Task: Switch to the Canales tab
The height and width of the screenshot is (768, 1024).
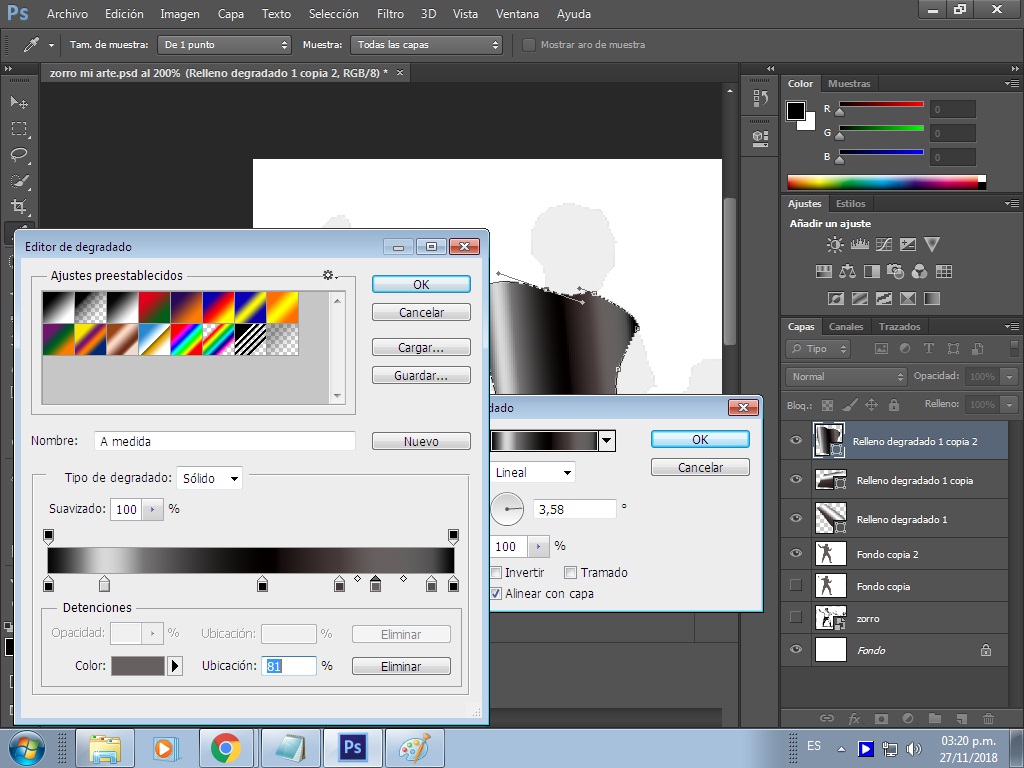Action: pyautogui.click(x=846, y=327)
